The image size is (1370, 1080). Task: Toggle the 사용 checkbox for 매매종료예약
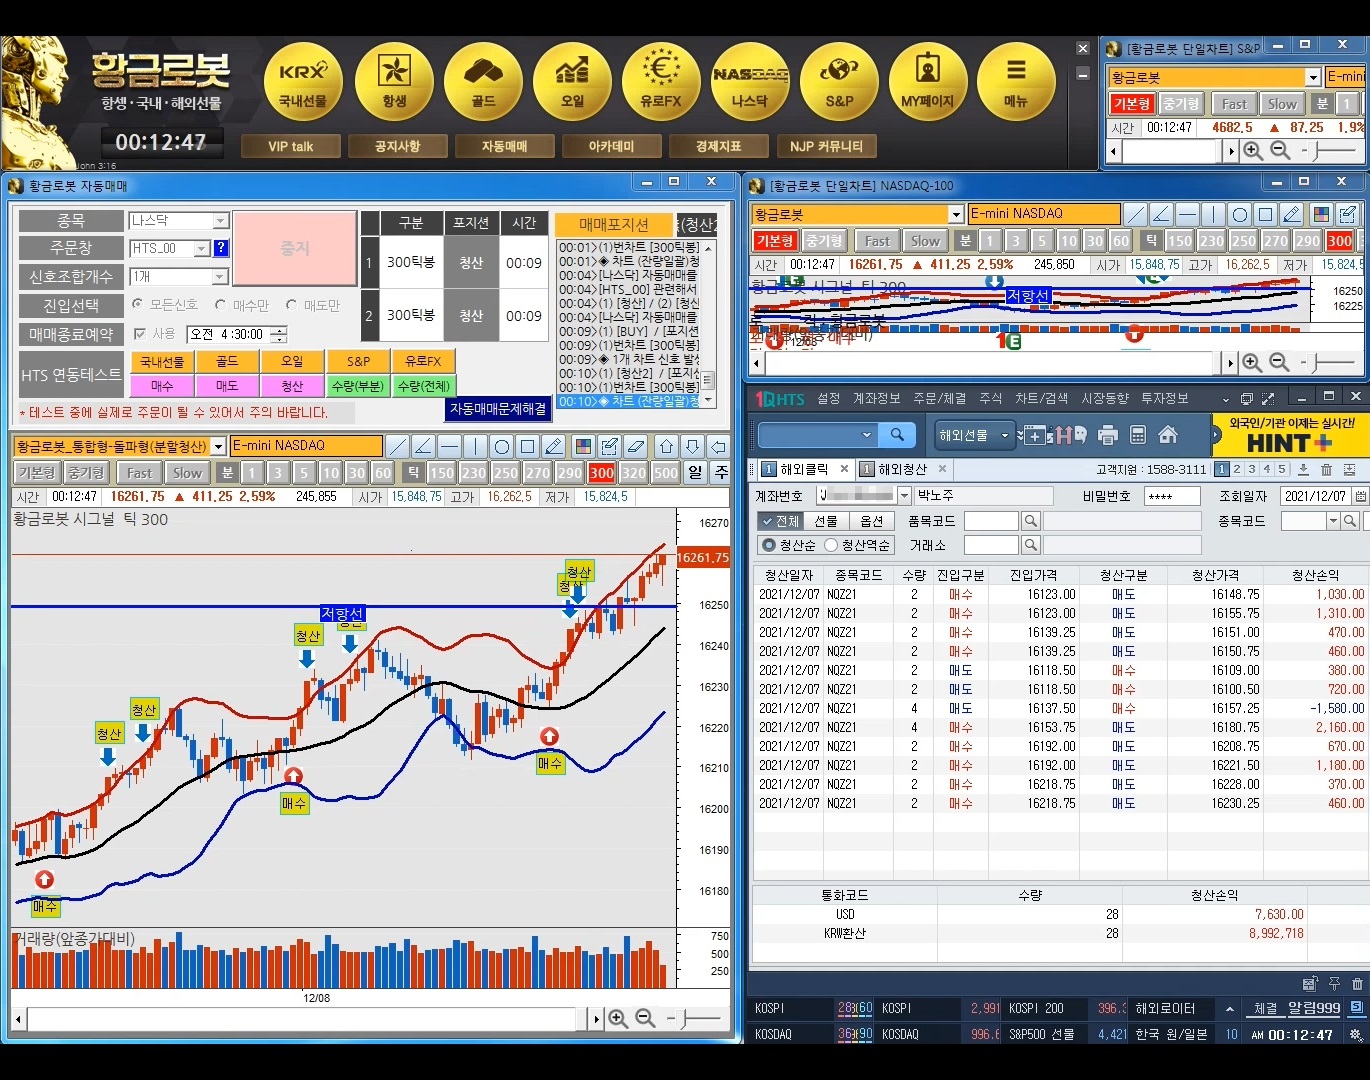pos(140,334)
